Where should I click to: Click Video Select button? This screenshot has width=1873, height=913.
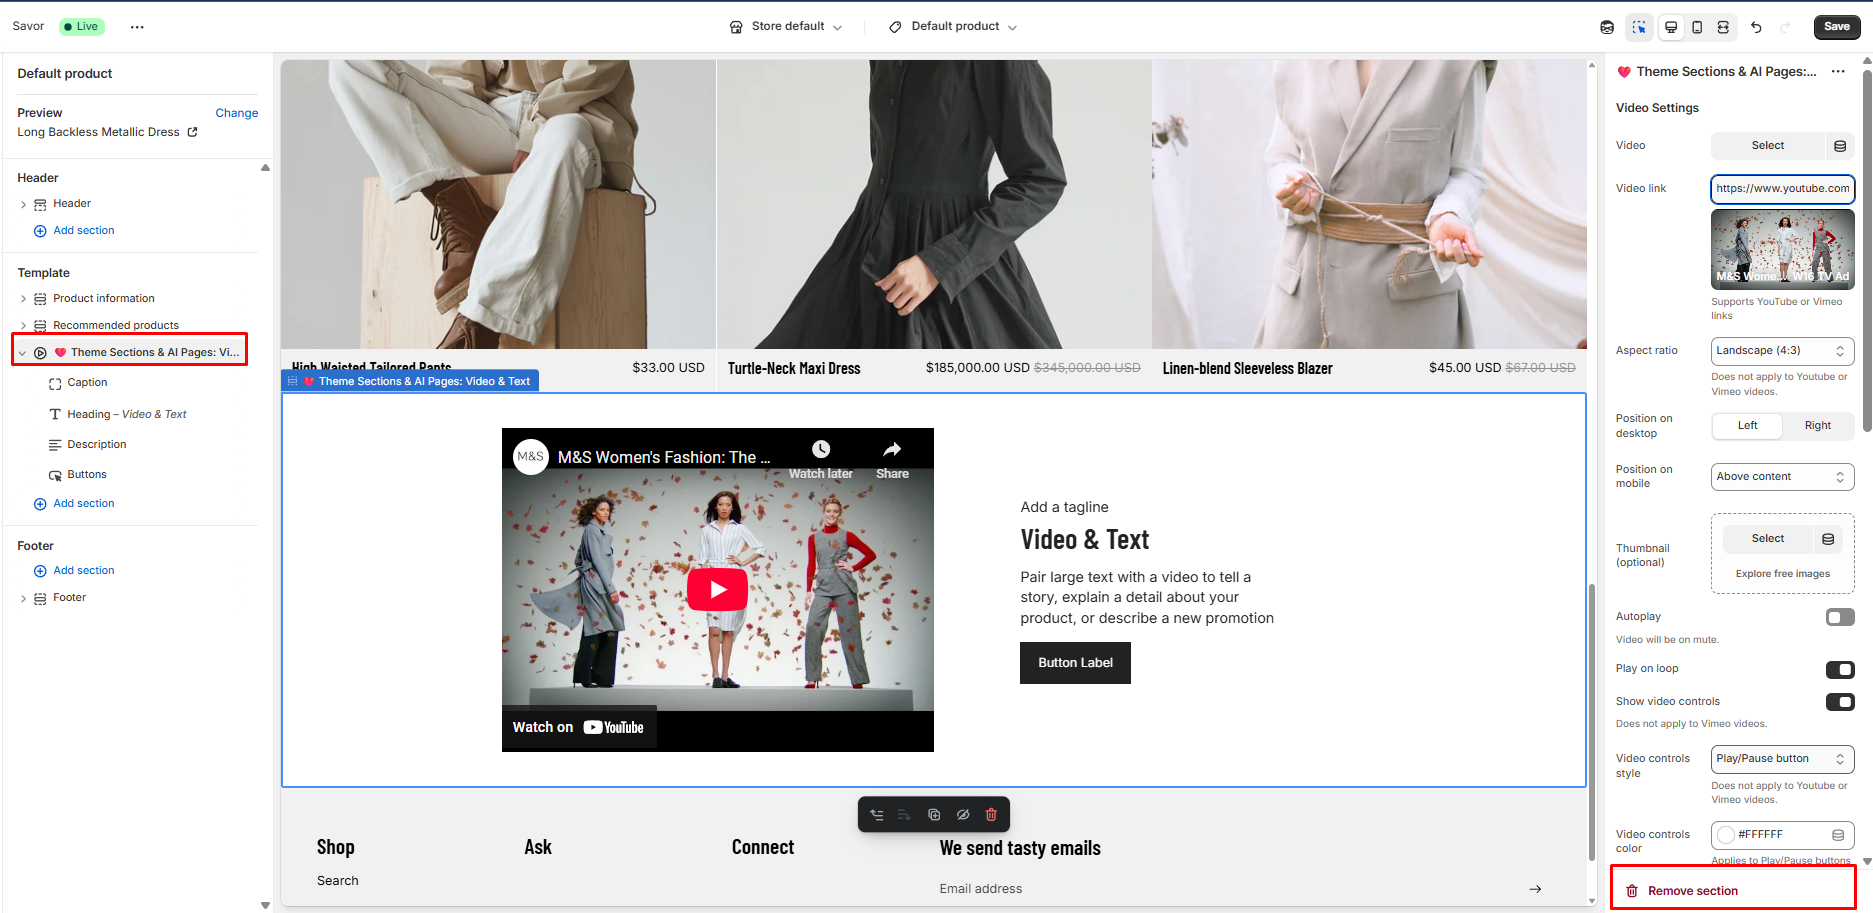pyautogui.click(x=1767, y=146)
